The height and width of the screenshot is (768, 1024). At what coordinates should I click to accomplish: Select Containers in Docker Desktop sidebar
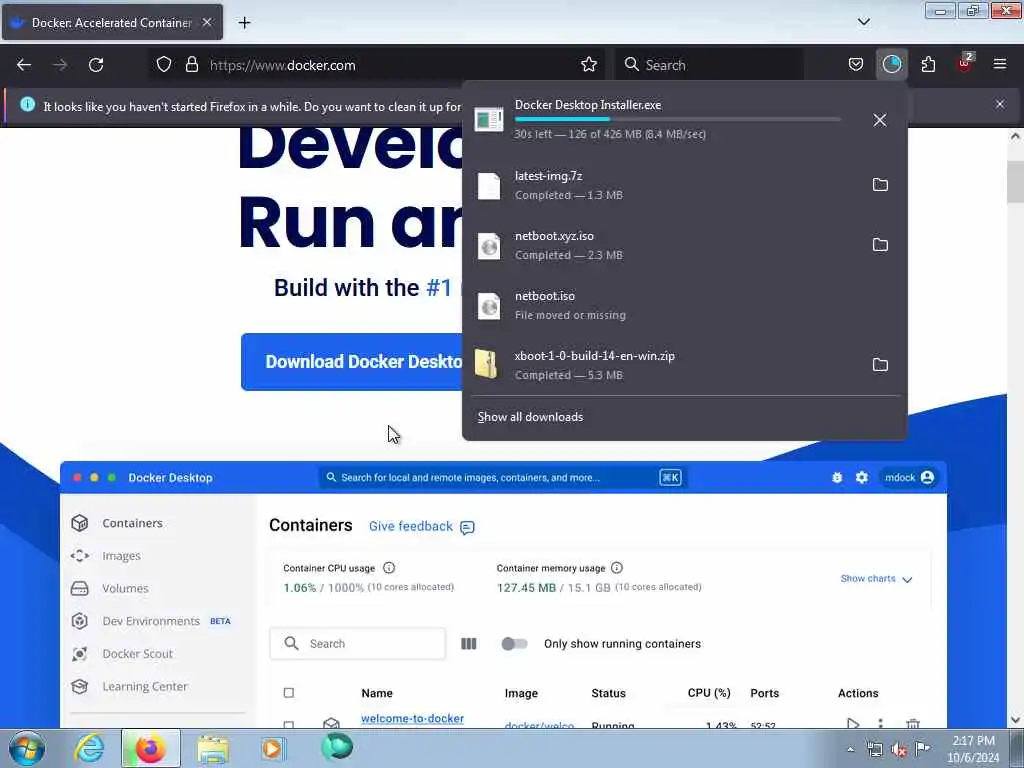point(133,523)
